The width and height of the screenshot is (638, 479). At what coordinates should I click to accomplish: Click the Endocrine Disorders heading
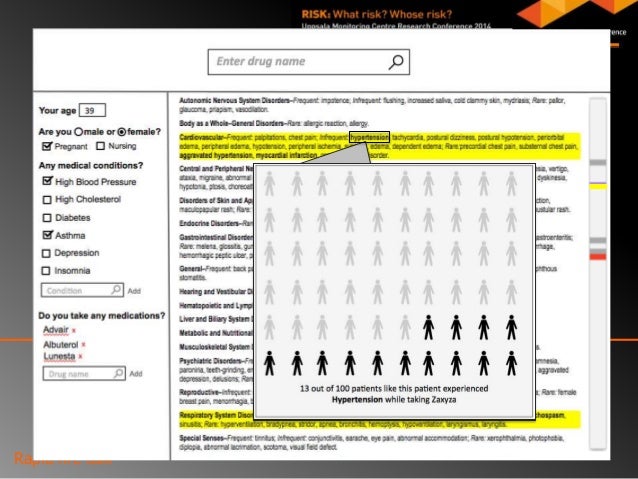(x=209, y=223)
